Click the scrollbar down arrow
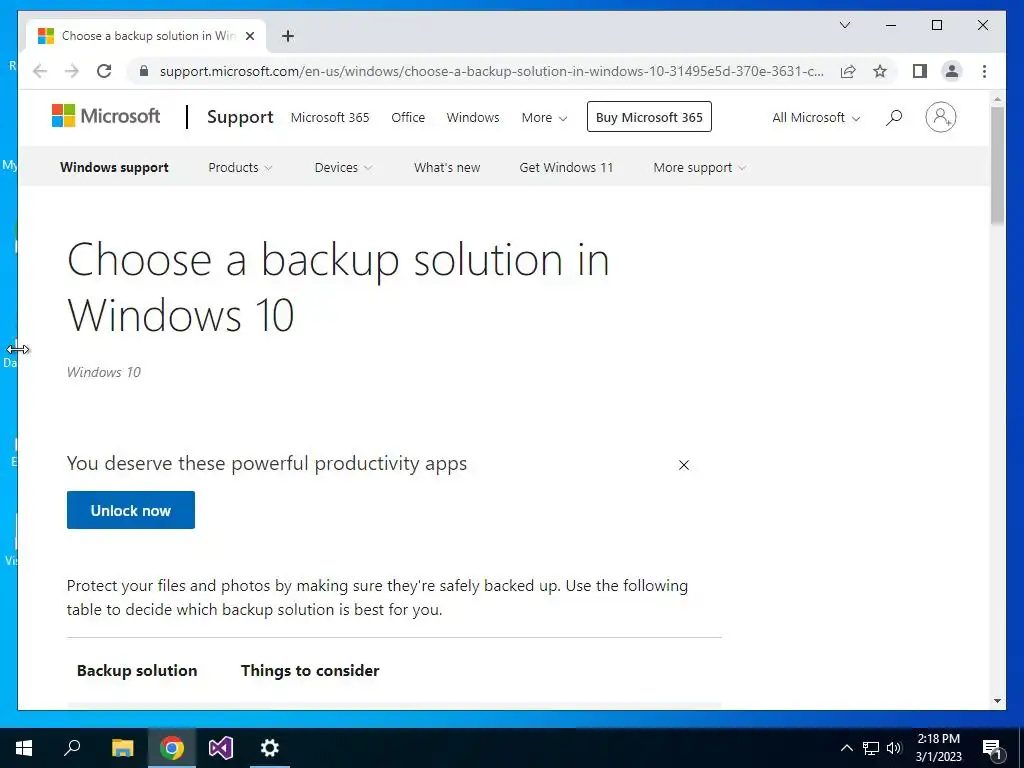The height and width of the screenshot is (768, 1024). coord(997,701)
